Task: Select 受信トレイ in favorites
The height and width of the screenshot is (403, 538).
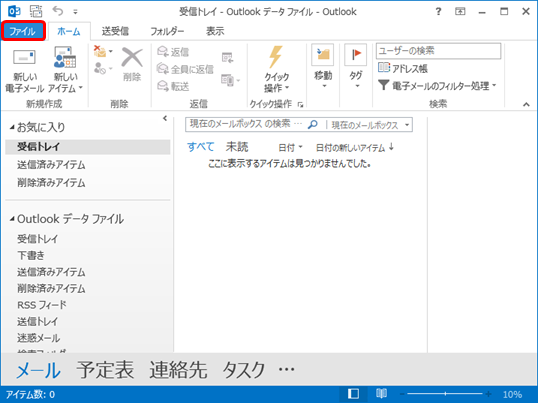Action: click(87, 147)
